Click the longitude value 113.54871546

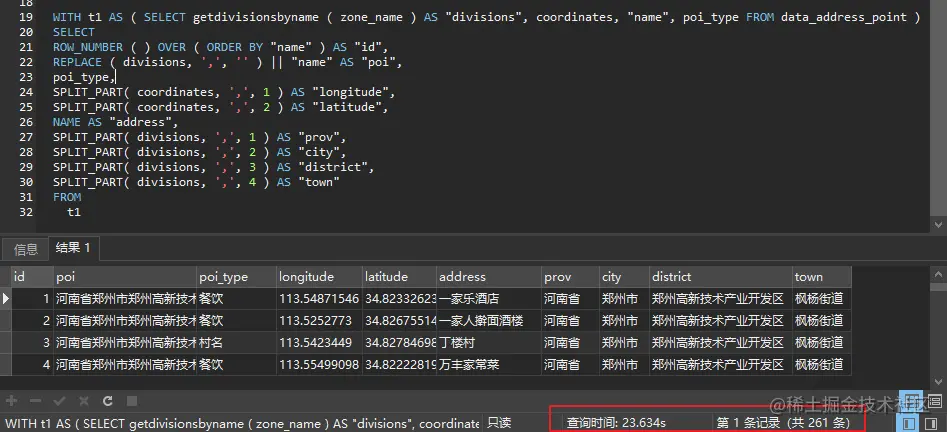(319, 298)
